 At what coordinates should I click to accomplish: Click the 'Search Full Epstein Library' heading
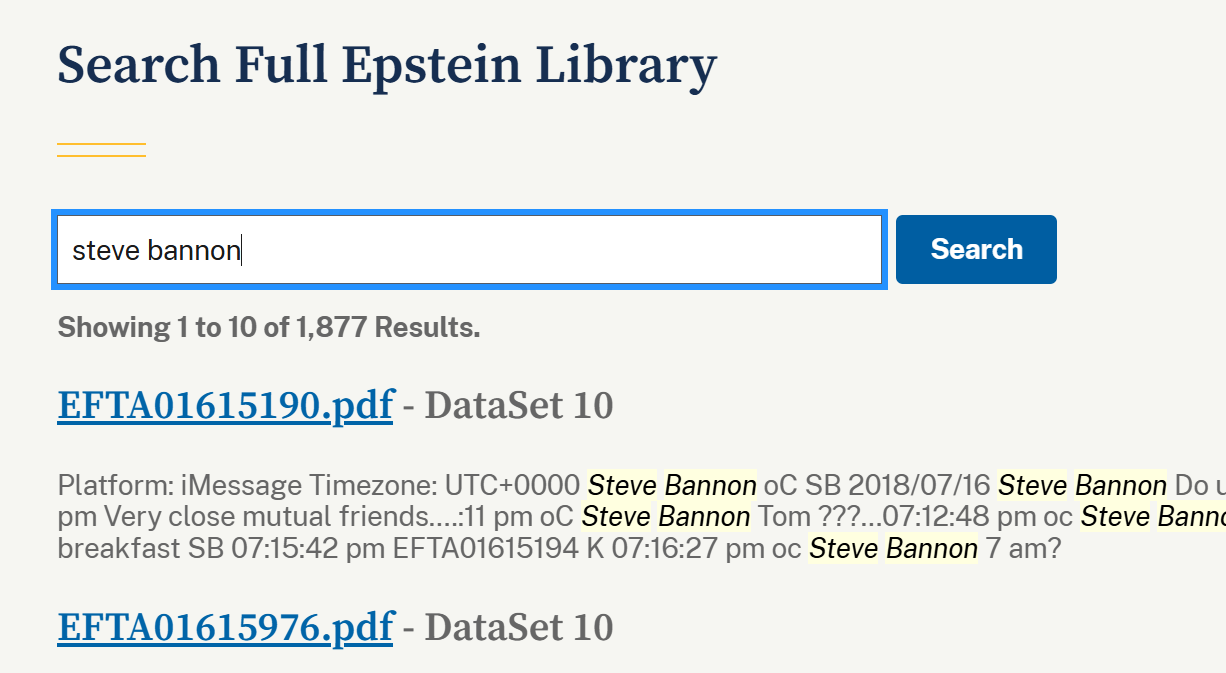(387, 65)
